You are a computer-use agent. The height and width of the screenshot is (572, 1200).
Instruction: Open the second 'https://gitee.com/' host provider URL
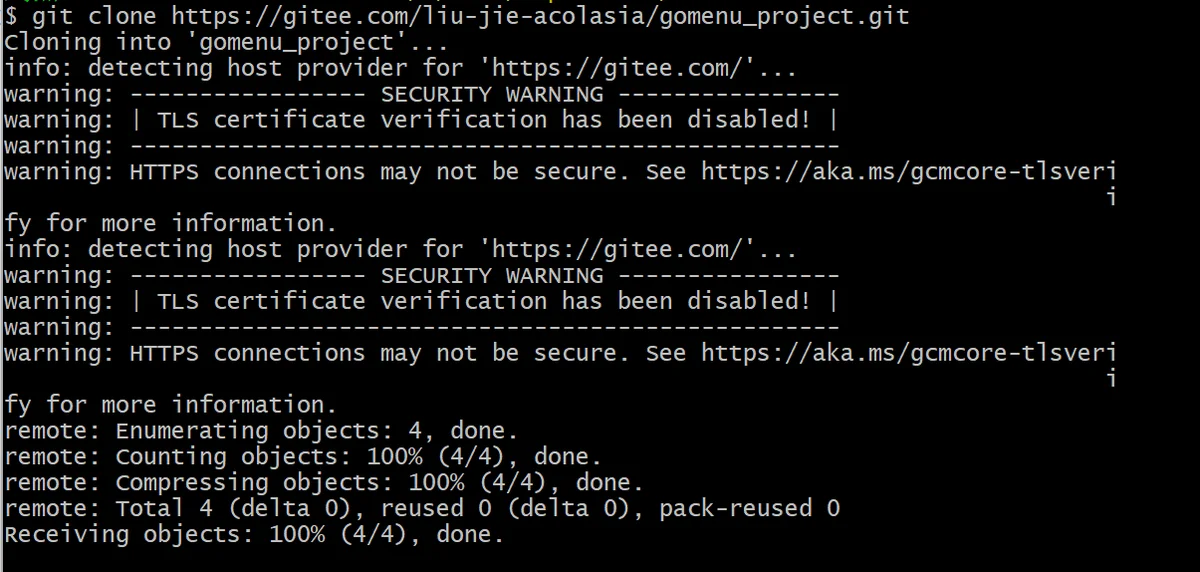point(616,250)
